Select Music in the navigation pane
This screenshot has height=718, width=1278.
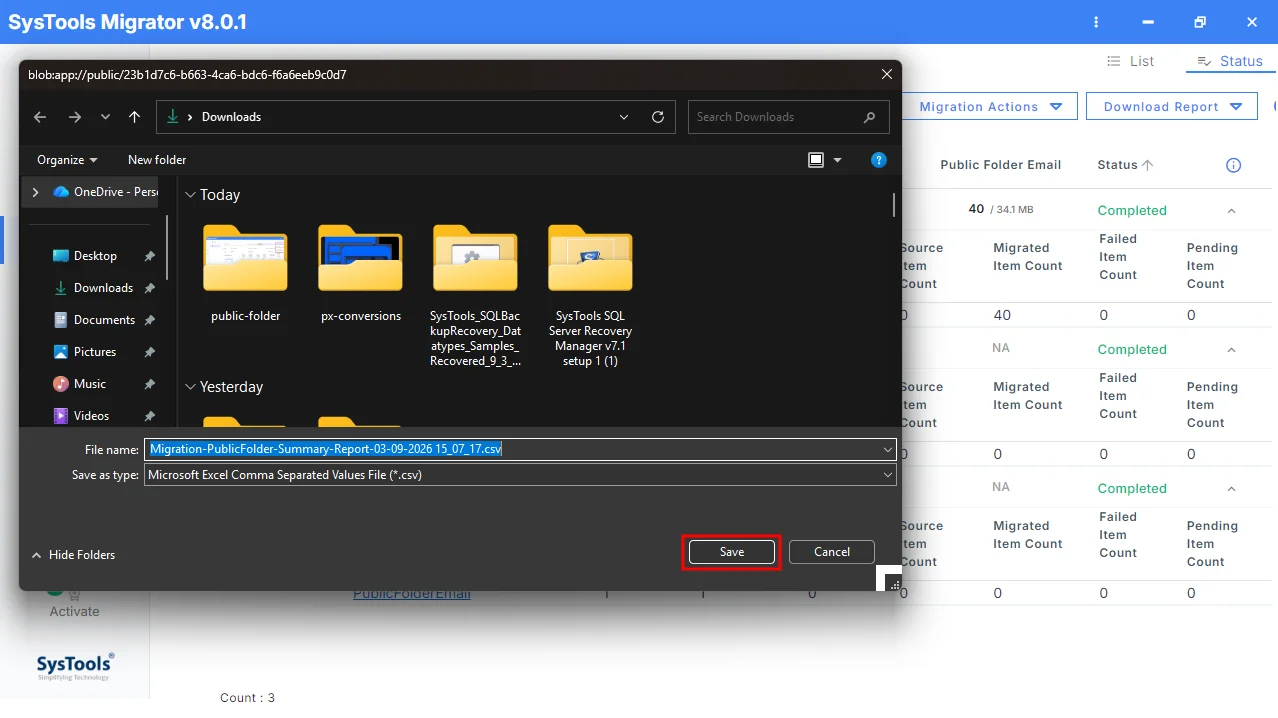[x=90, y=384]
